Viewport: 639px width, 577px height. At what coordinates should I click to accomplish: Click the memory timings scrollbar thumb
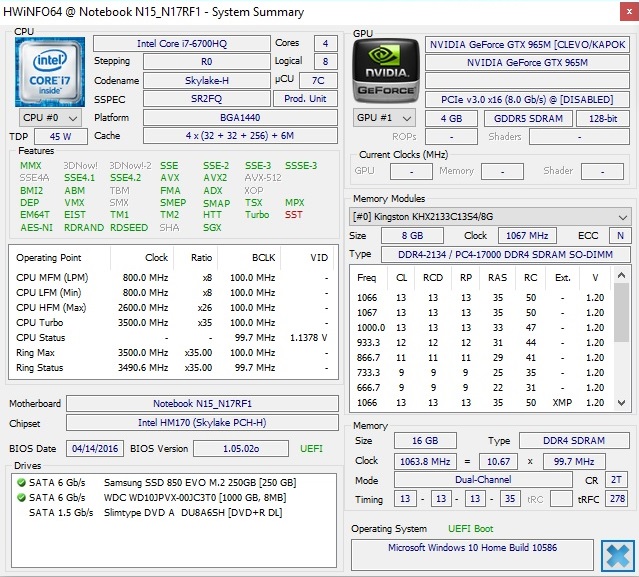621,313
